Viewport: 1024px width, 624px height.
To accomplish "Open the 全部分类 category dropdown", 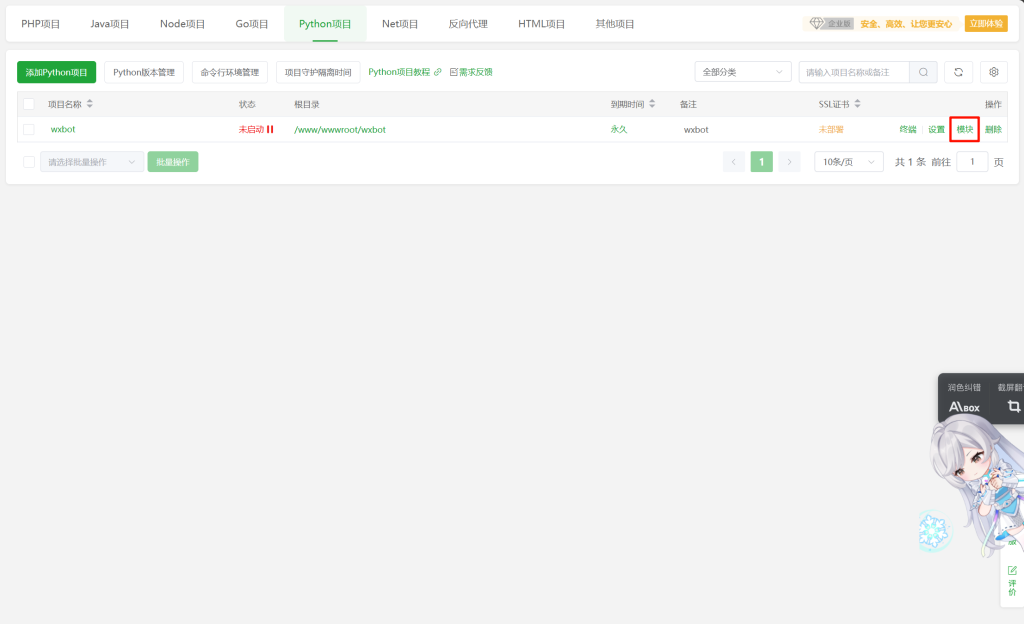I will (742, 72).
